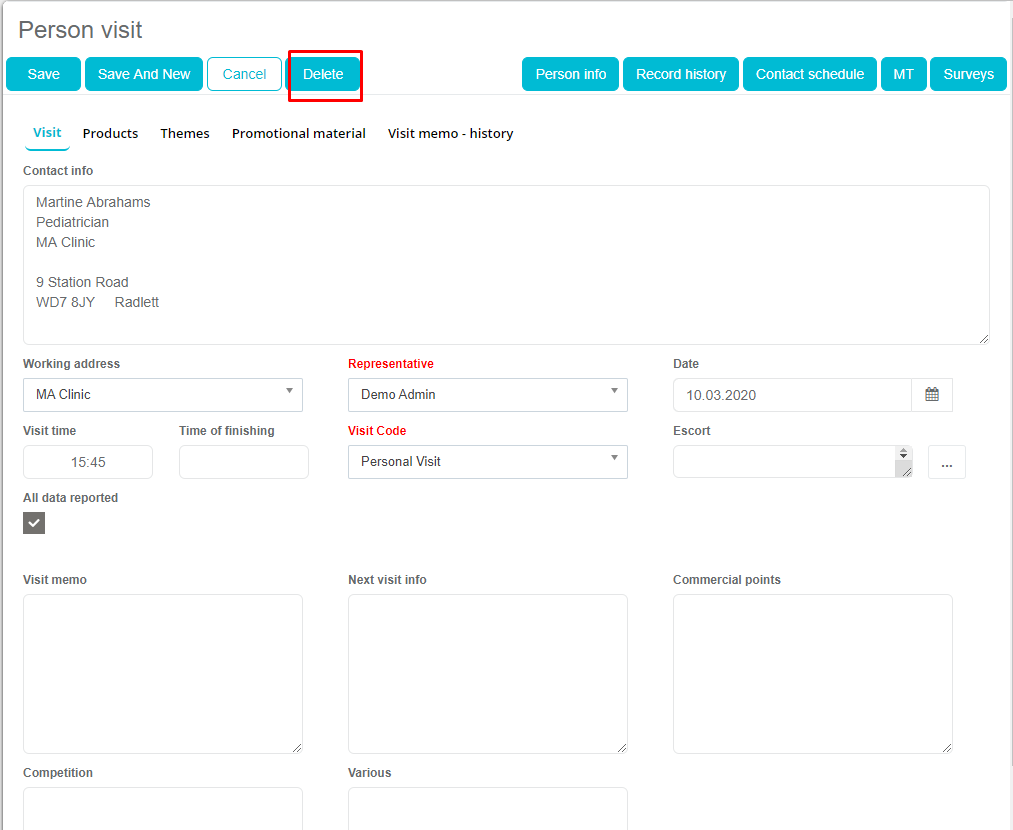Expand the Working address dropdown

tap(162, 395)
